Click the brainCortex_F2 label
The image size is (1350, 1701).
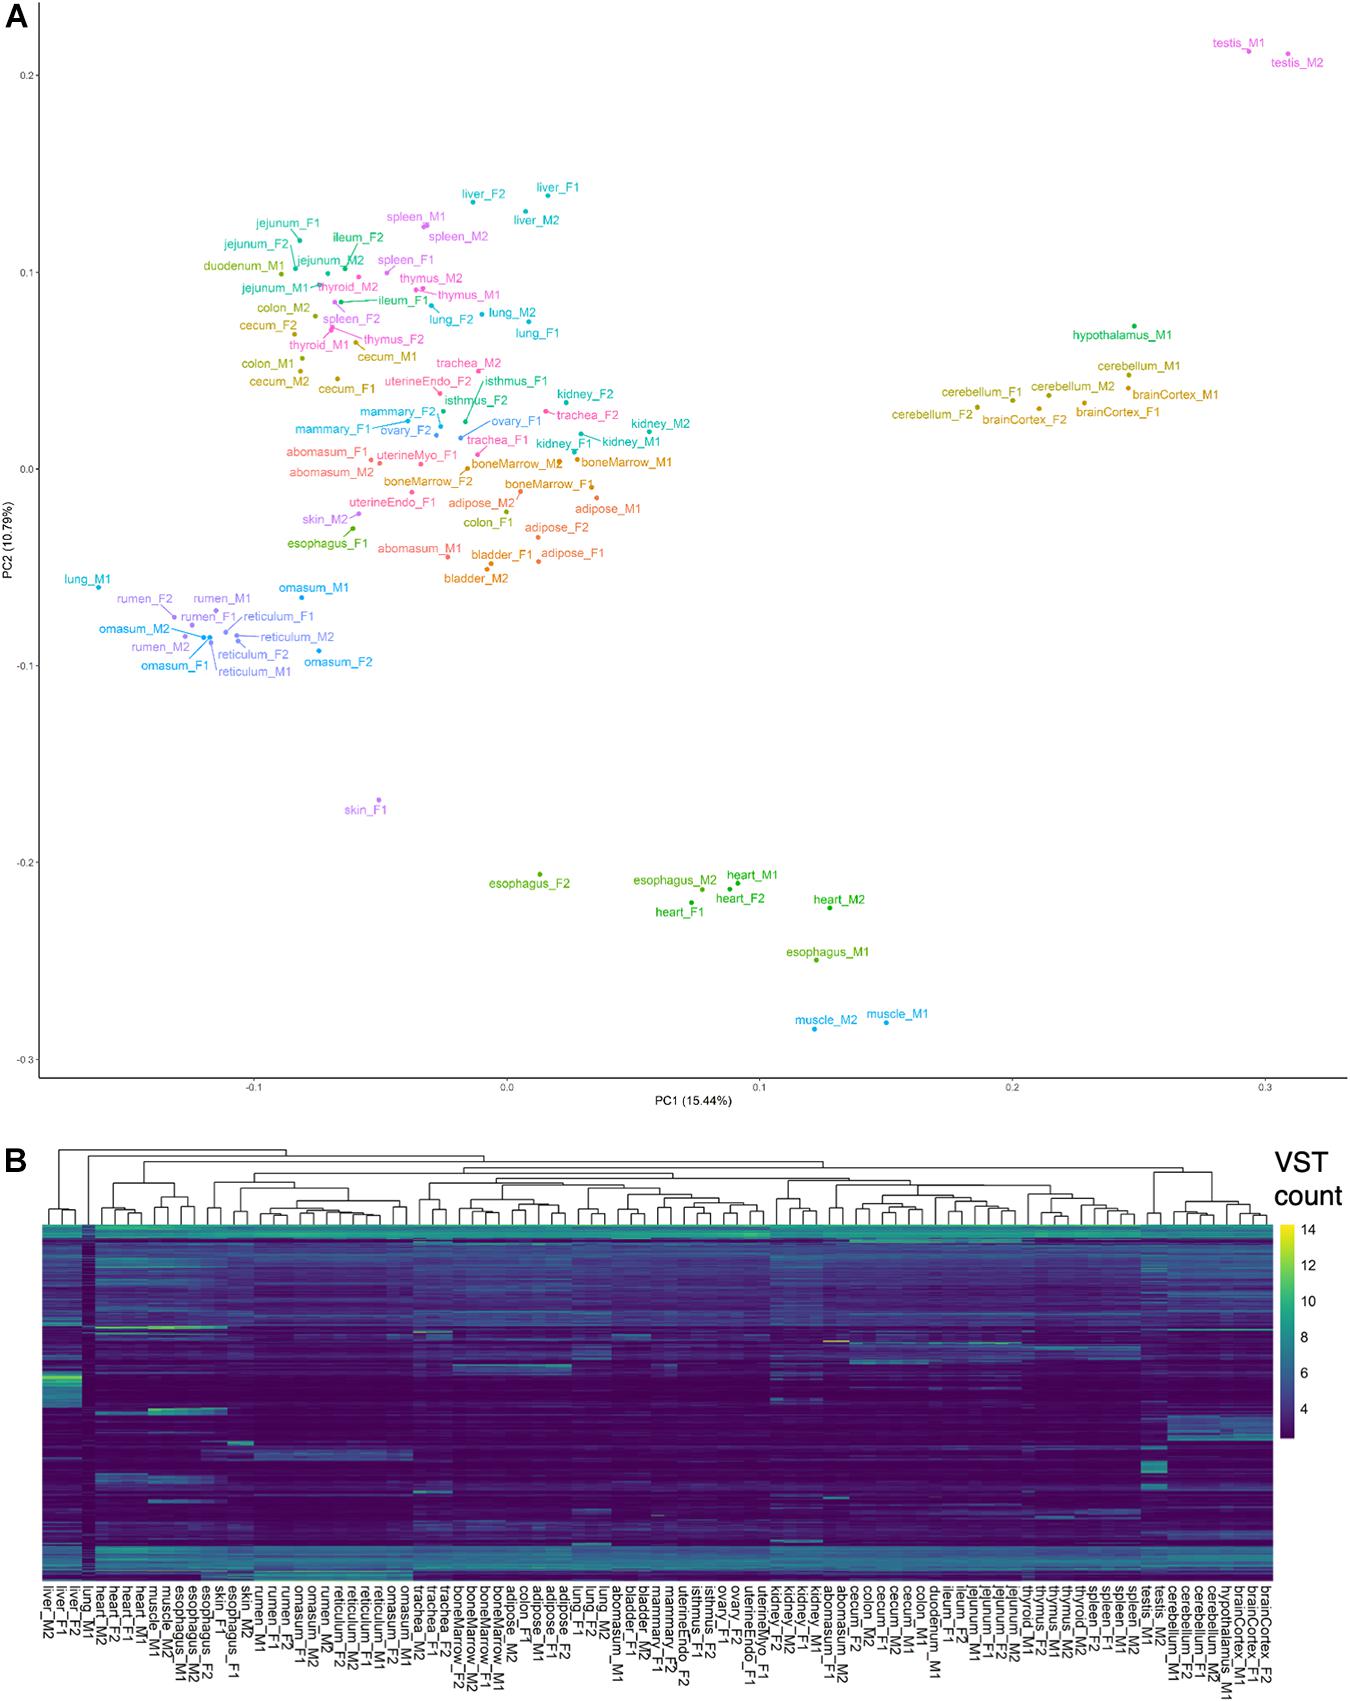pyautogui.click(x=1024, y=420)
